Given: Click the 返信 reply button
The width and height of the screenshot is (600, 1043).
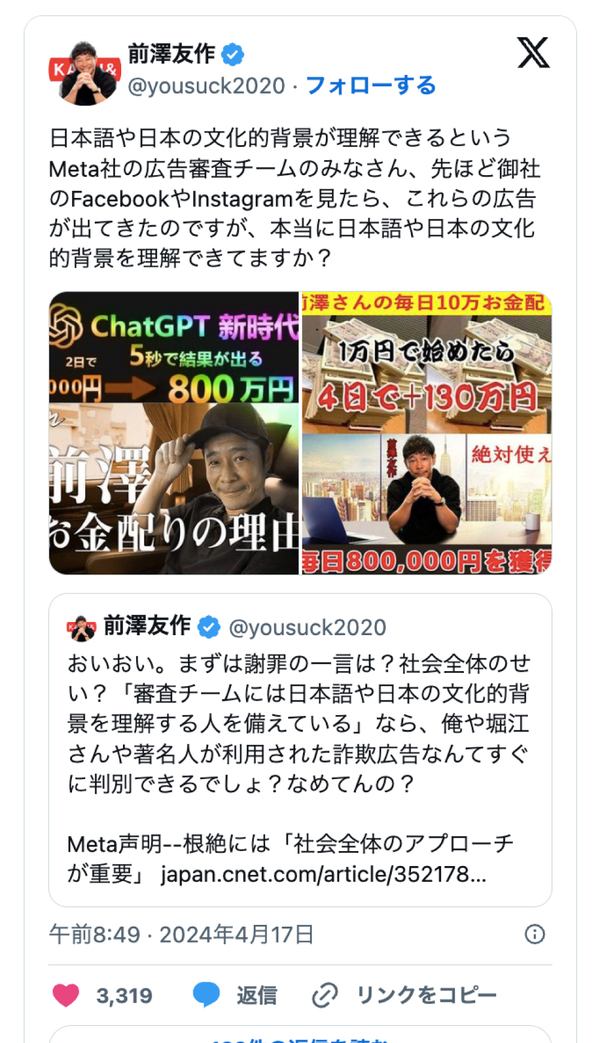Looking at the screenshot, I should 256,996.
